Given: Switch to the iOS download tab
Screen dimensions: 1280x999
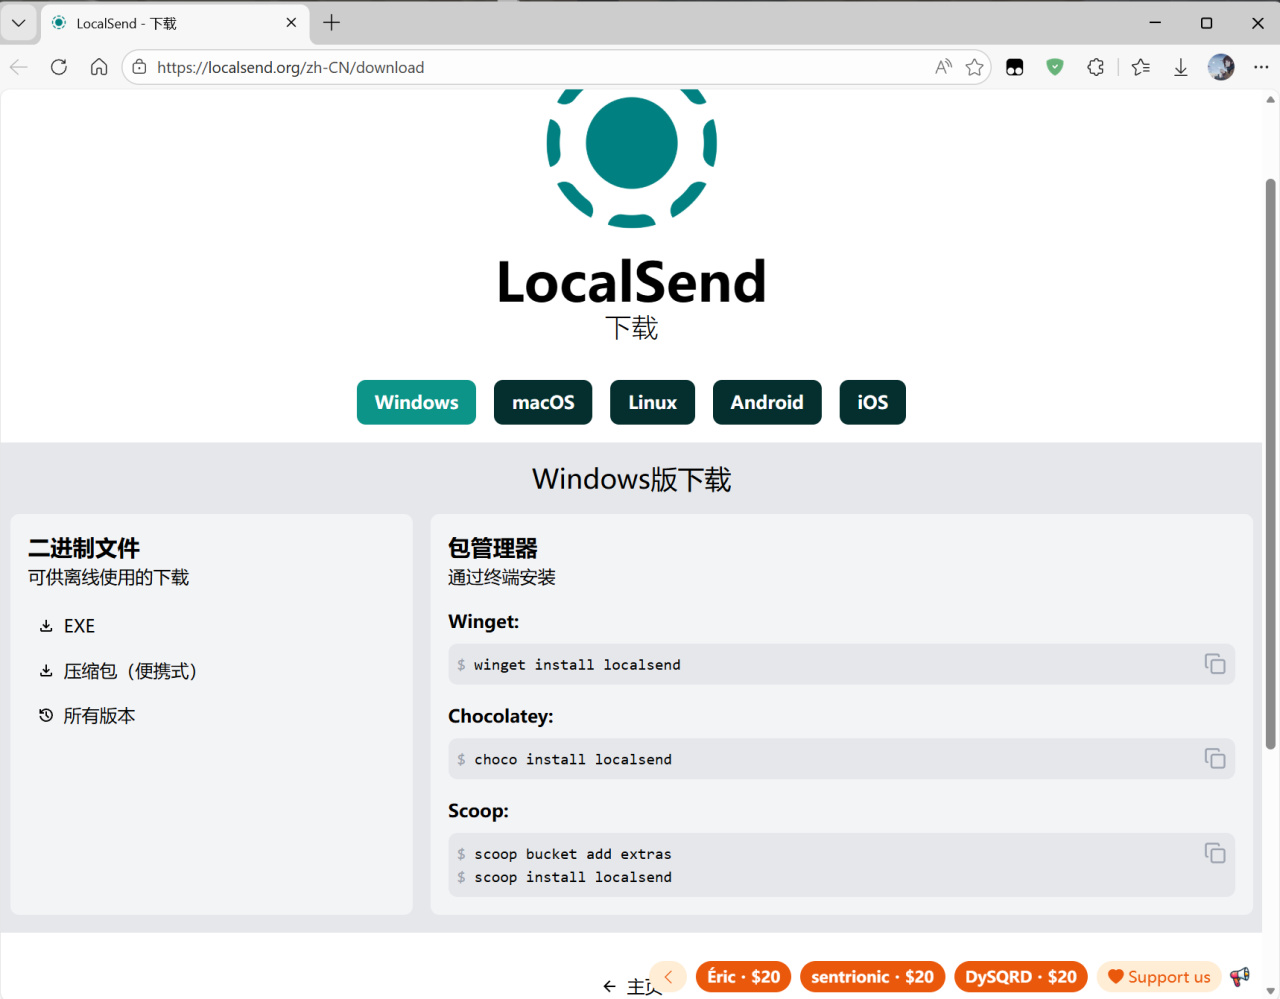Looking at the screenshot, I should 873,402.
